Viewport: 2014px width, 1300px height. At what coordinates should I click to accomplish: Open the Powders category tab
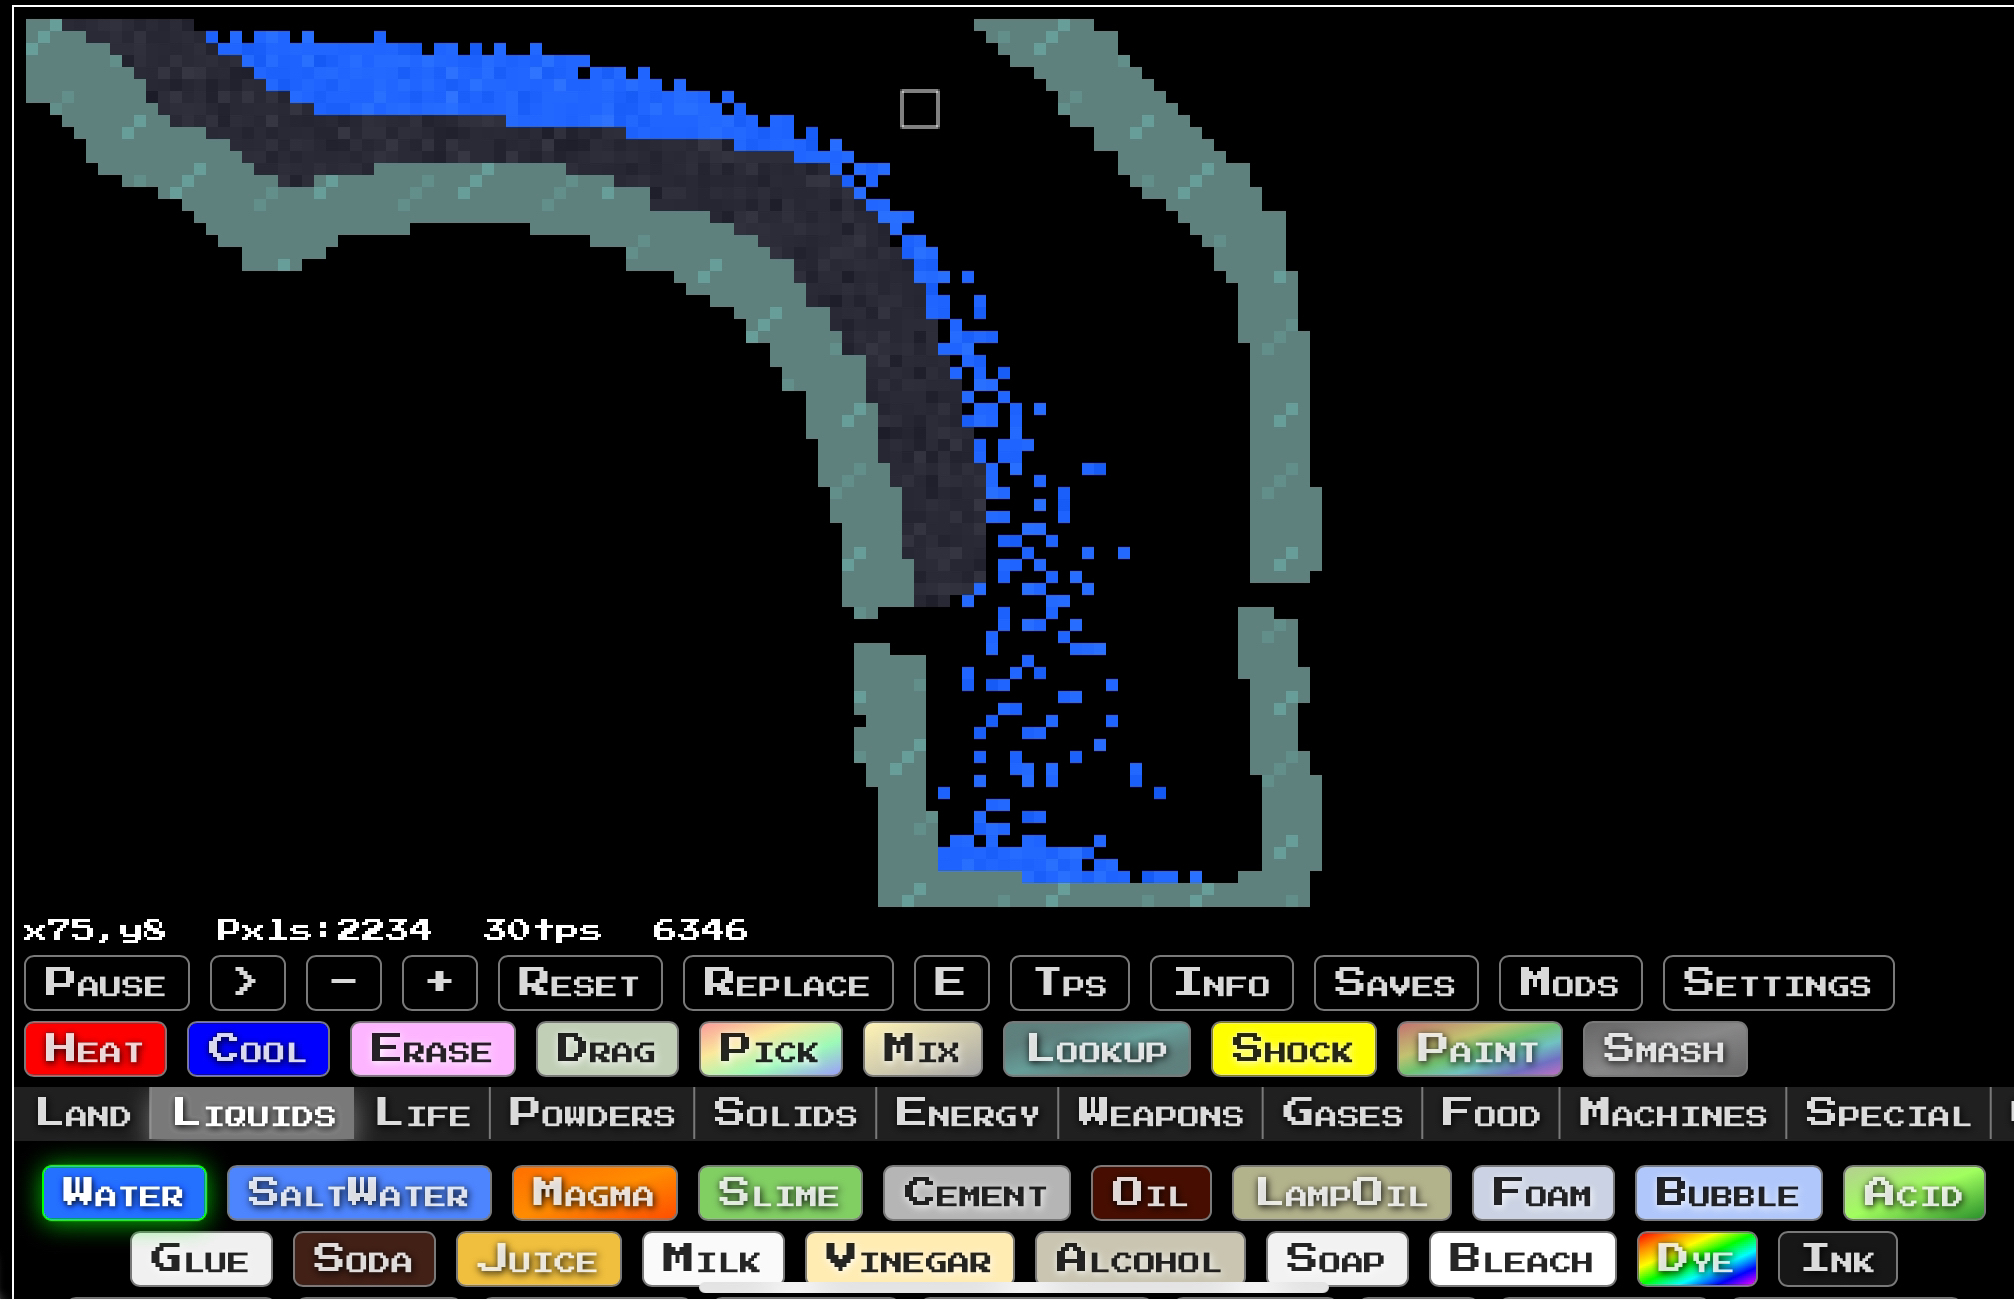tap(592, 1113)
